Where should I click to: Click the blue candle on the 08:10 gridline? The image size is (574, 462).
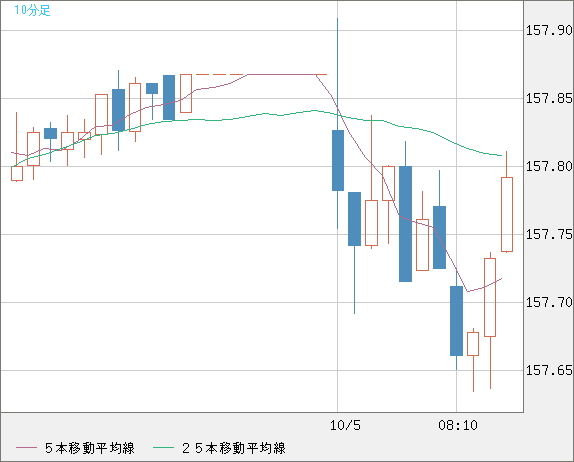456,321
